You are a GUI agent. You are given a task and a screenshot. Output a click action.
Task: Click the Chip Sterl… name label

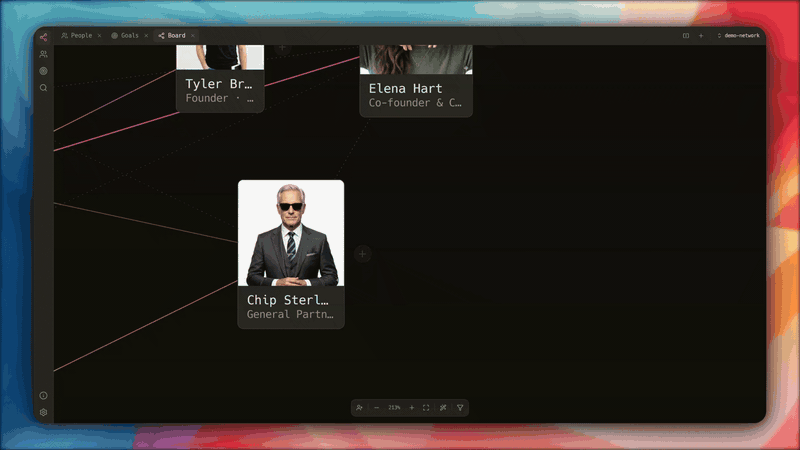[287, 300]
